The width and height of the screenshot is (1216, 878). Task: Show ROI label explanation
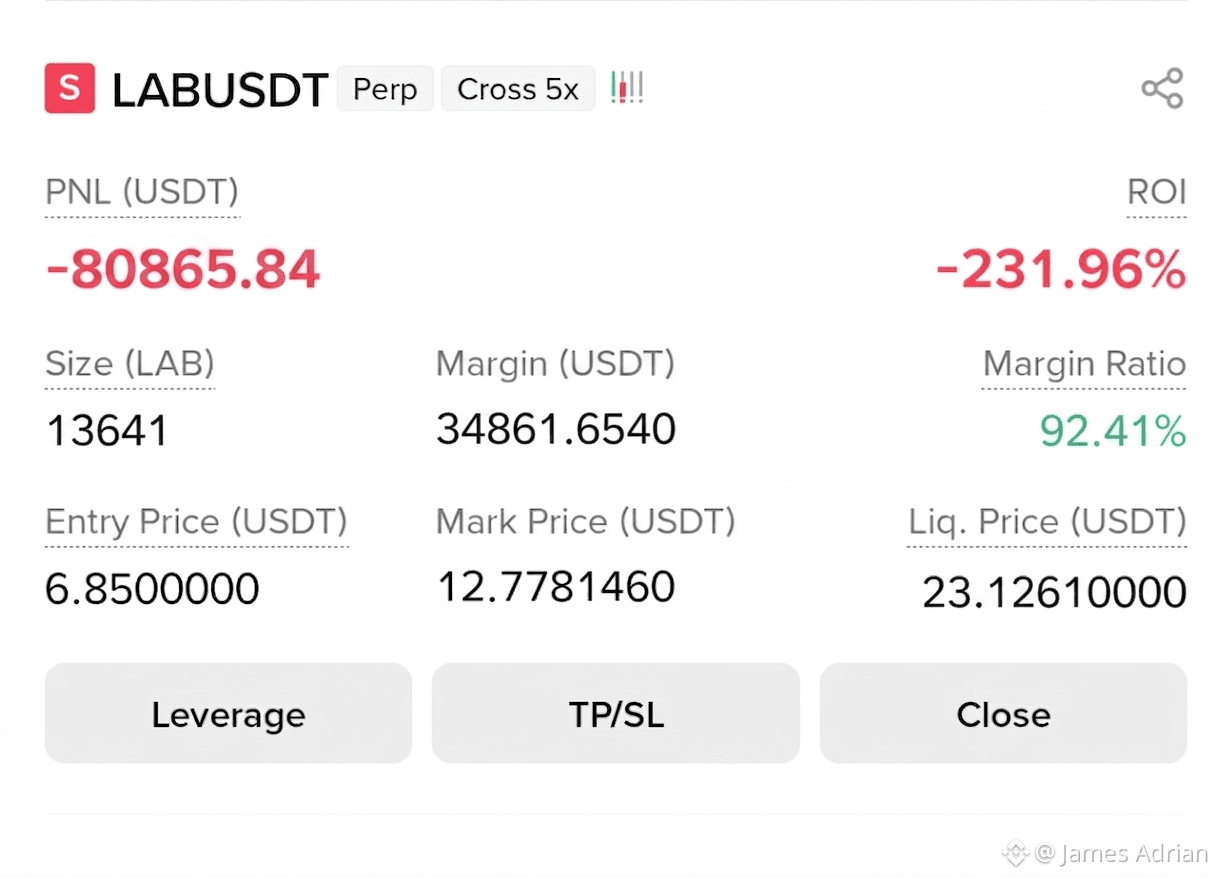1157,192
